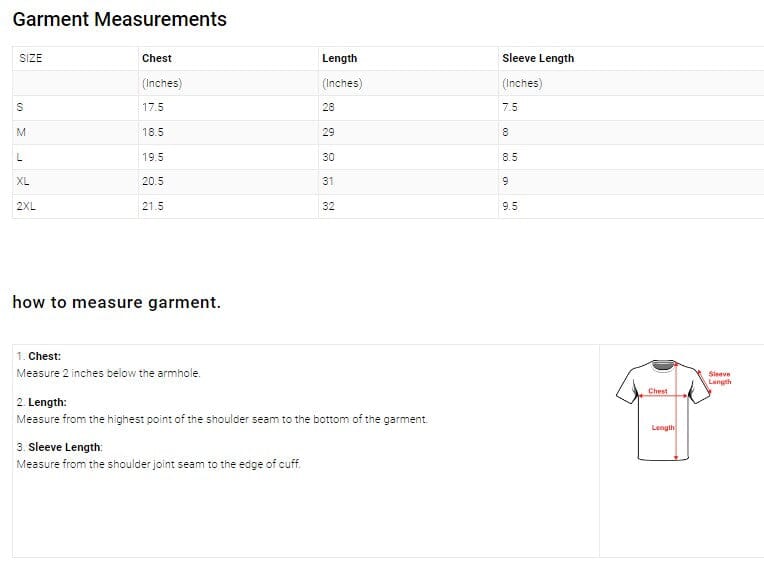Click the '3. Sleeve Length:' instruction label

click(x=60, y=447)
